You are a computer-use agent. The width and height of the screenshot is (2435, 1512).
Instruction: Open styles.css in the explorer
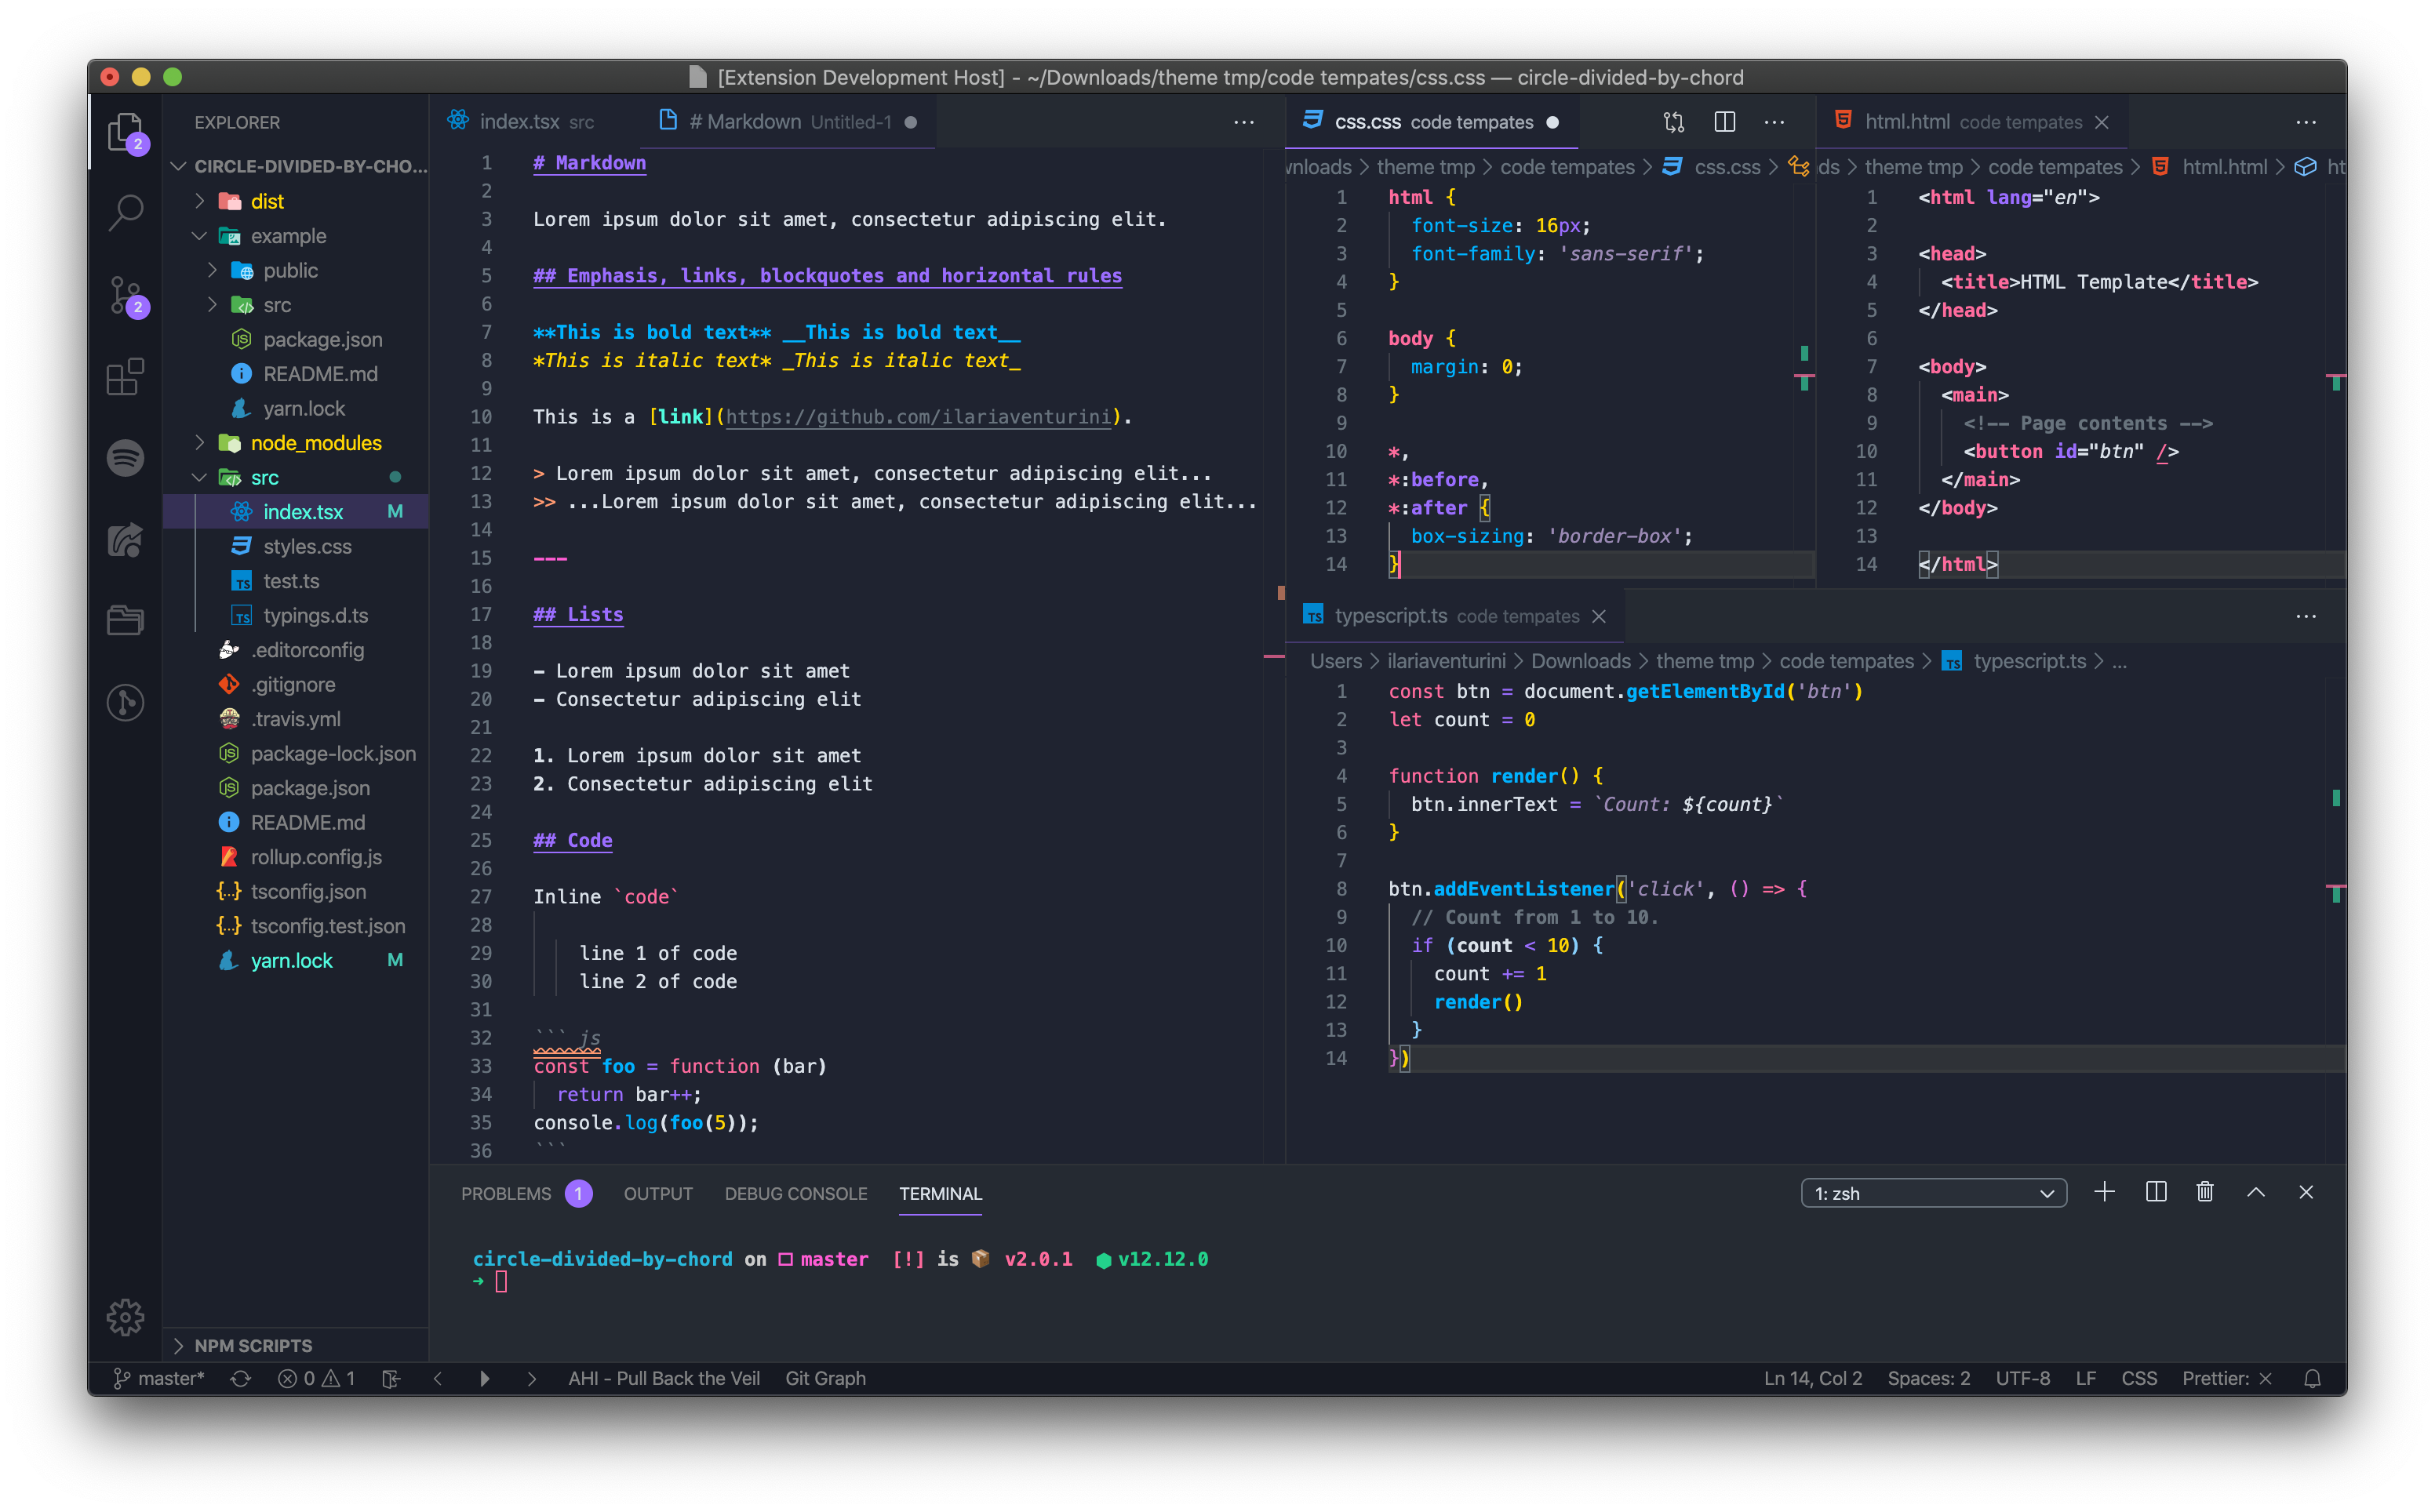pyautogui.click(x=307, y=546)
